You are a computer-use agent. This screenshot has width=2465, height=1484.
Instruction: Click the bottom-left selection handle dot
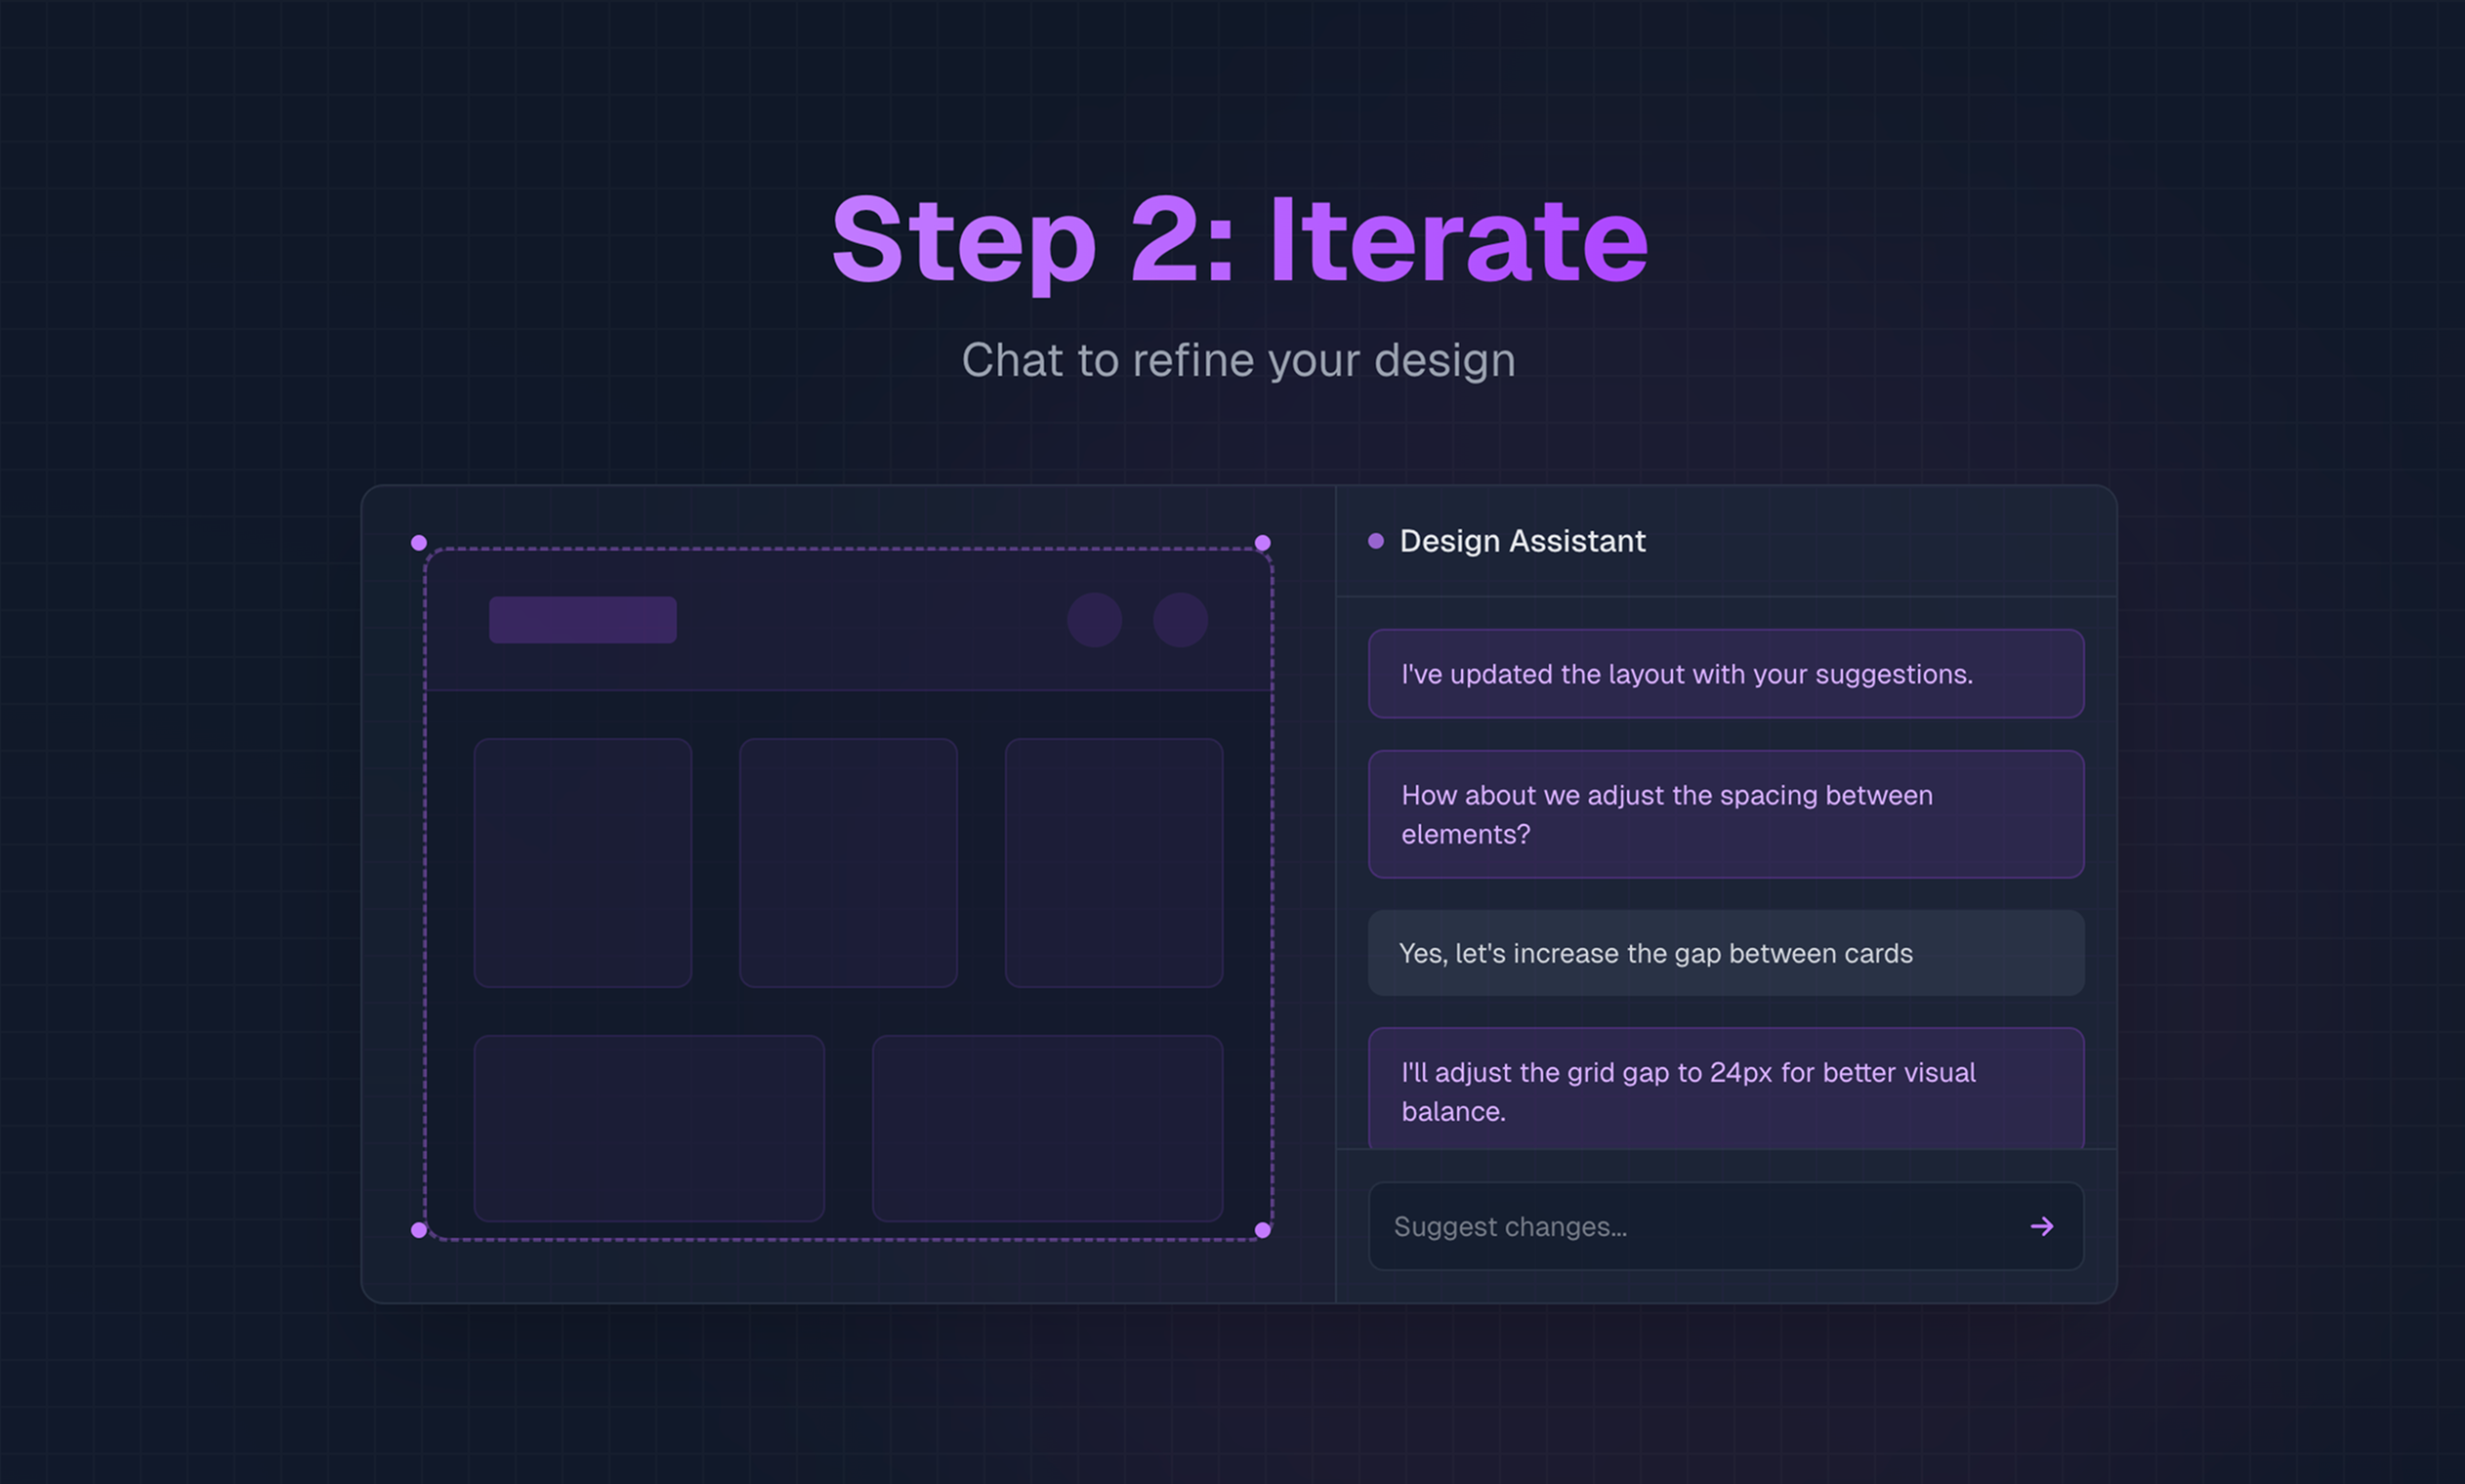(x=419, y=1230)
